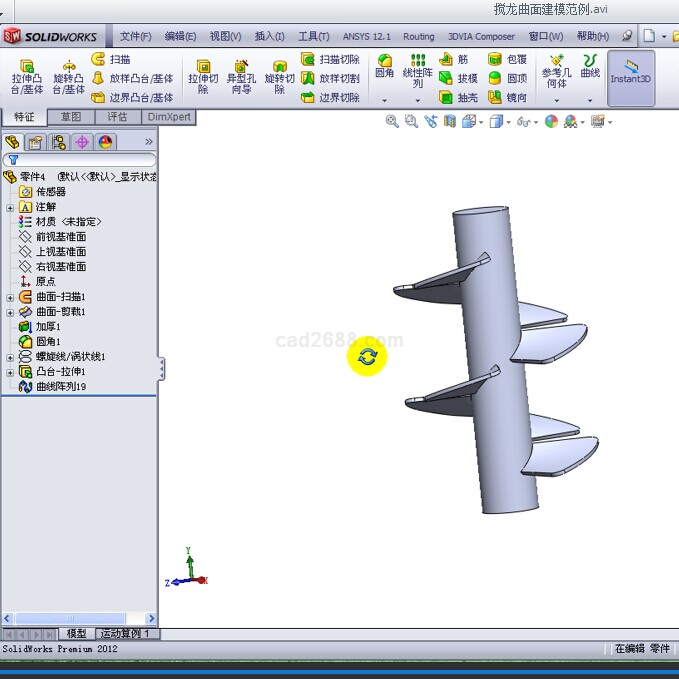The height and width of the screenshot is (679, 679).
Task: Expand the 曲面-扫描1 feature node
Action: coord(10,297)
